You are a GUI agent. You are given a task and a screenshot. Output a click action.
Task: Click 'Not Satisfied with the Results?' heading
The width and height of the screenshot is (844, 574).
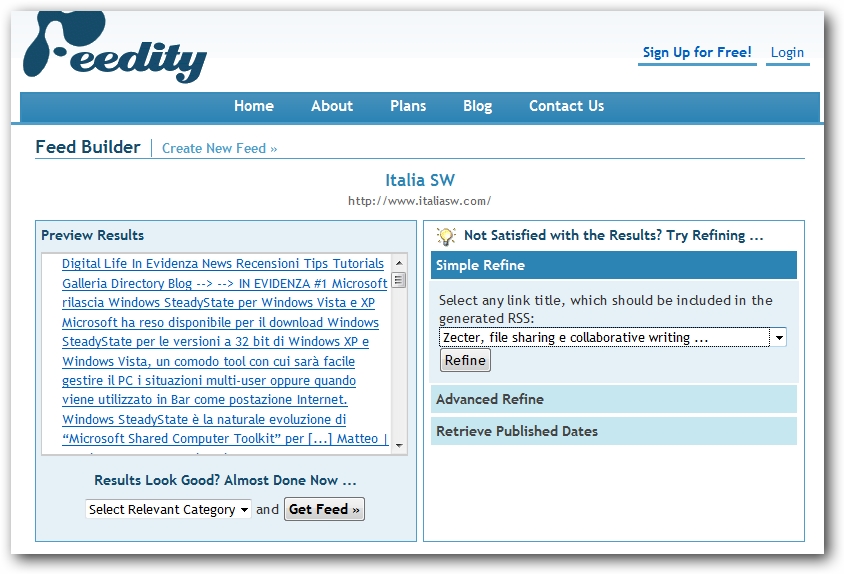click(614, 235)
